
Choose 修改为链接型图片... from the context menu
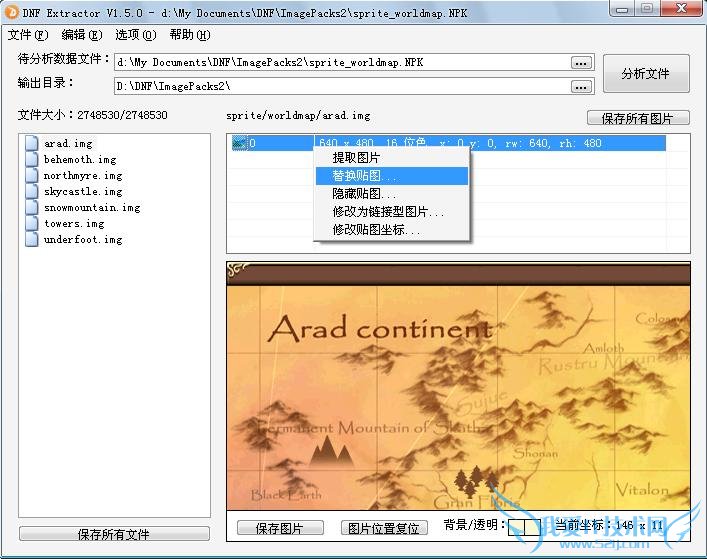392,212
